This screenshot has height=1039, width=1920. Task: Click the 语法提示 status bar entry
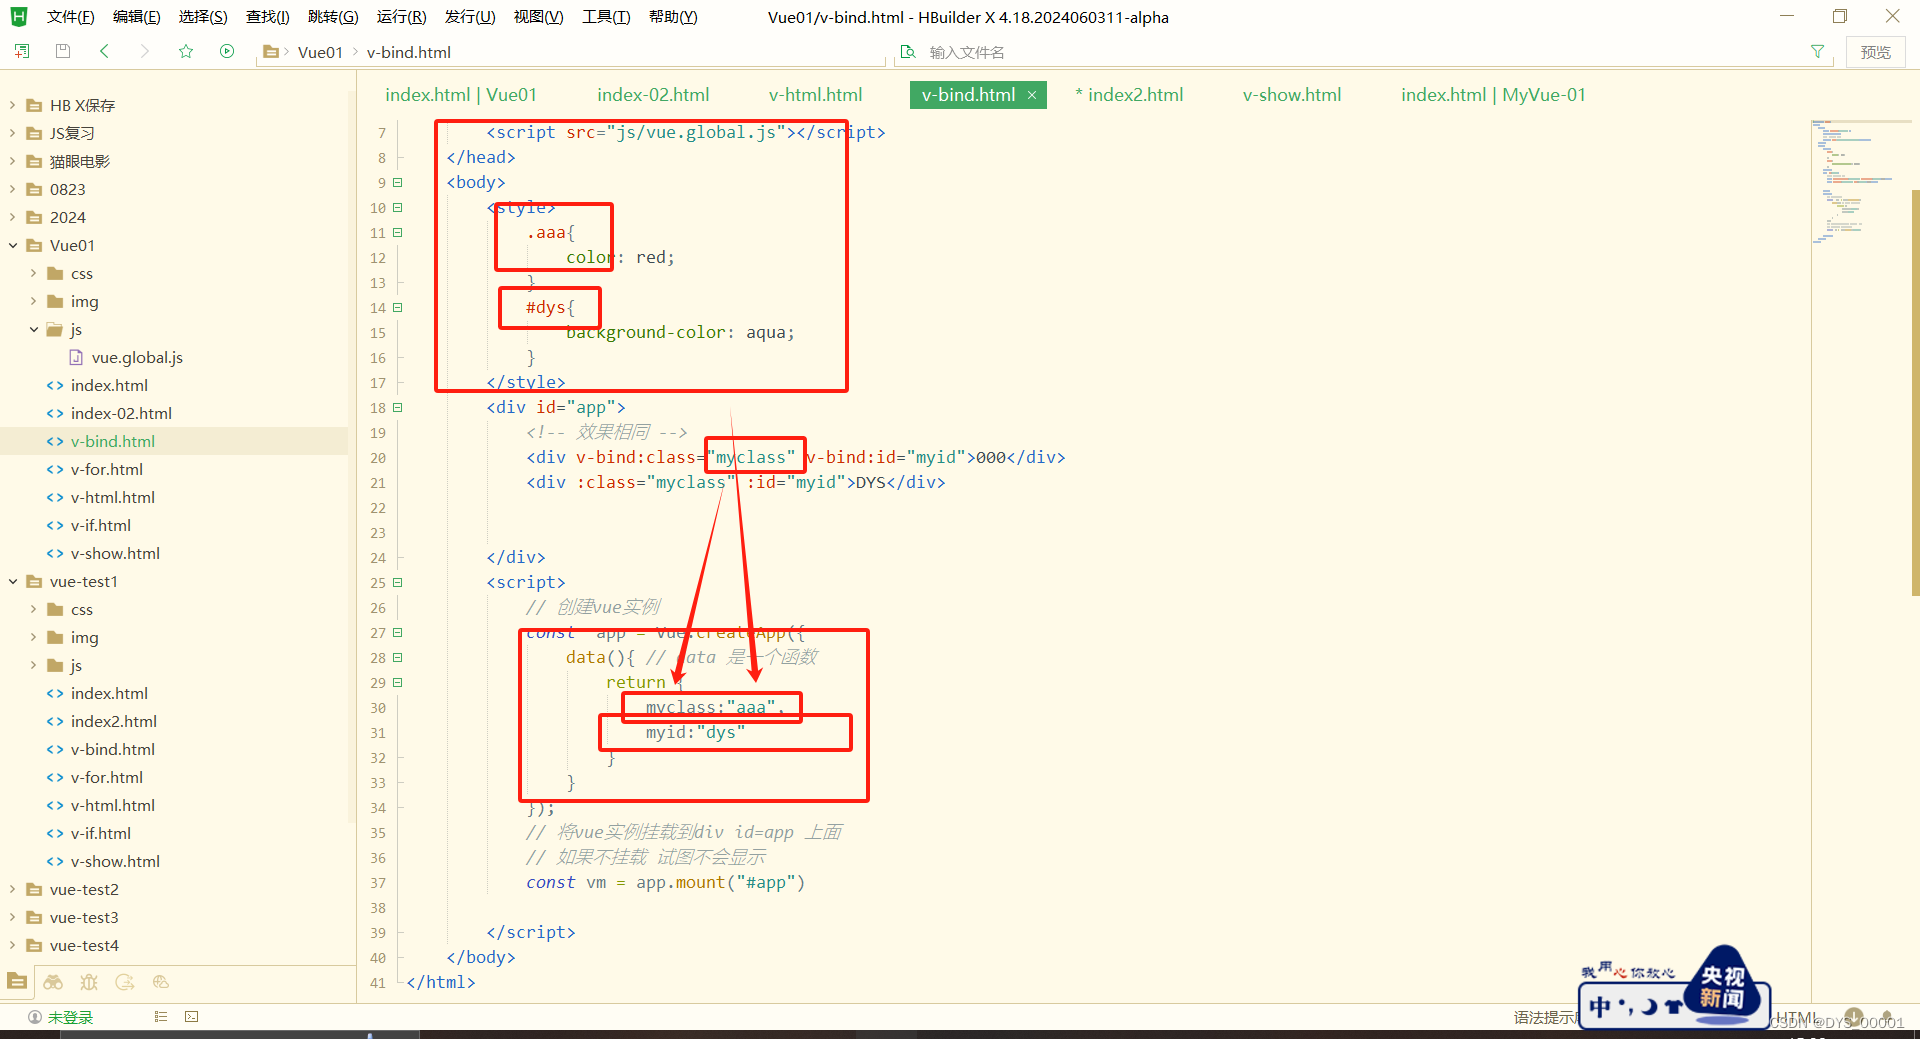tap(1546, 1017)
